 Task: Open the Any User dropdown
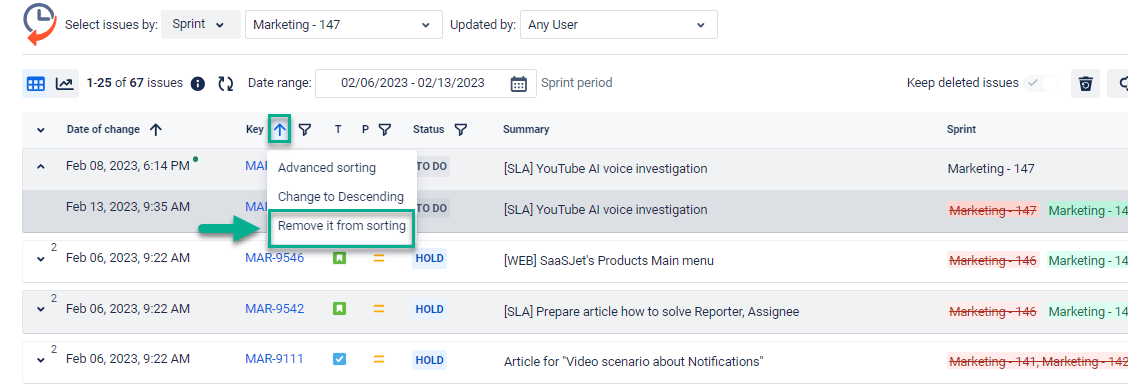(619, 24)
